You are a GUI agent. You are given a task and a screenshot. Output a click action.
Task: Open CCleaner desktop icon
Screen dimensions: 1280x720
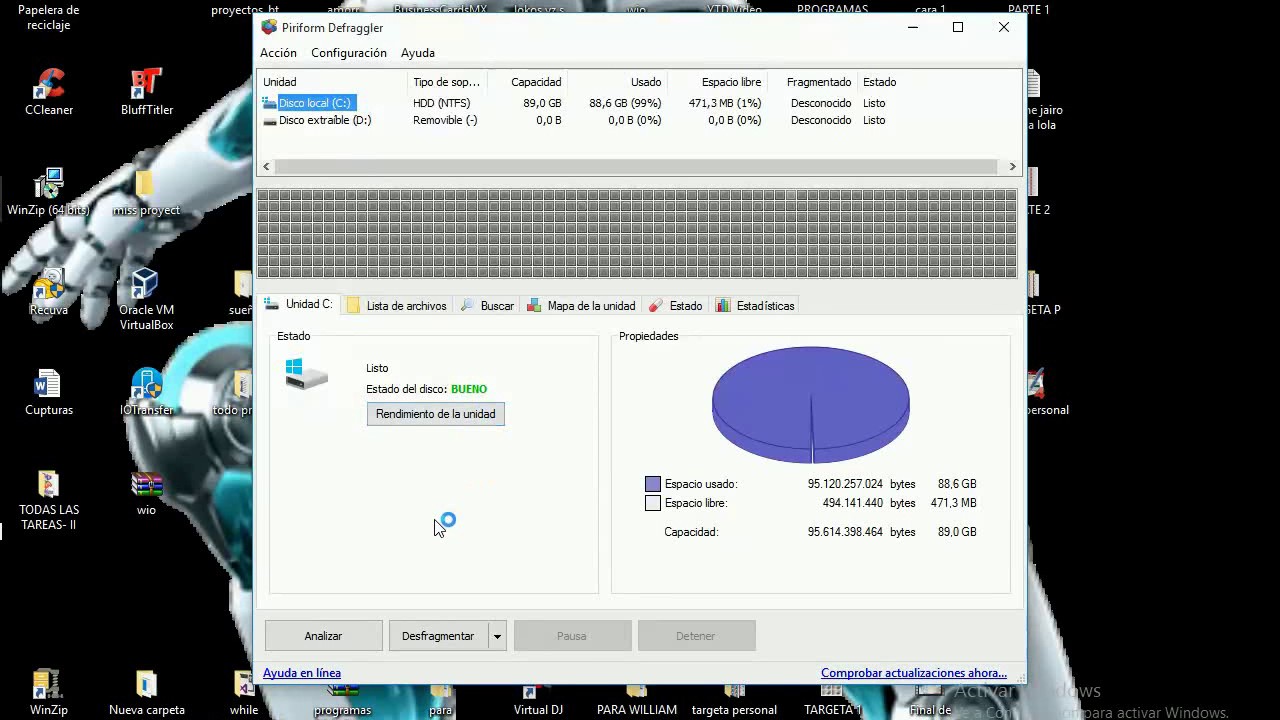49,91
